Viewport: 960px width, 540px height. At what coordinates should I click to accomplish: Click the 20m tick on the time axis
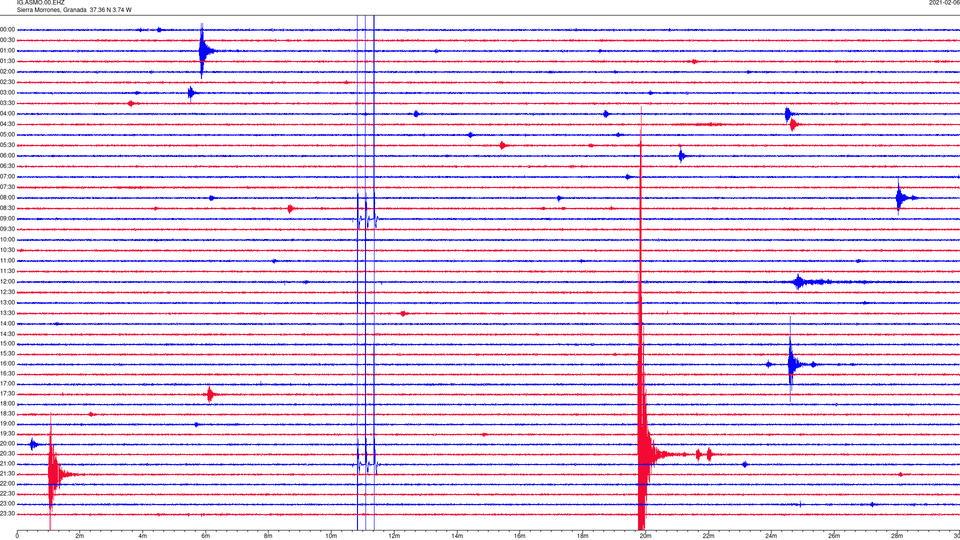(645, 536)
